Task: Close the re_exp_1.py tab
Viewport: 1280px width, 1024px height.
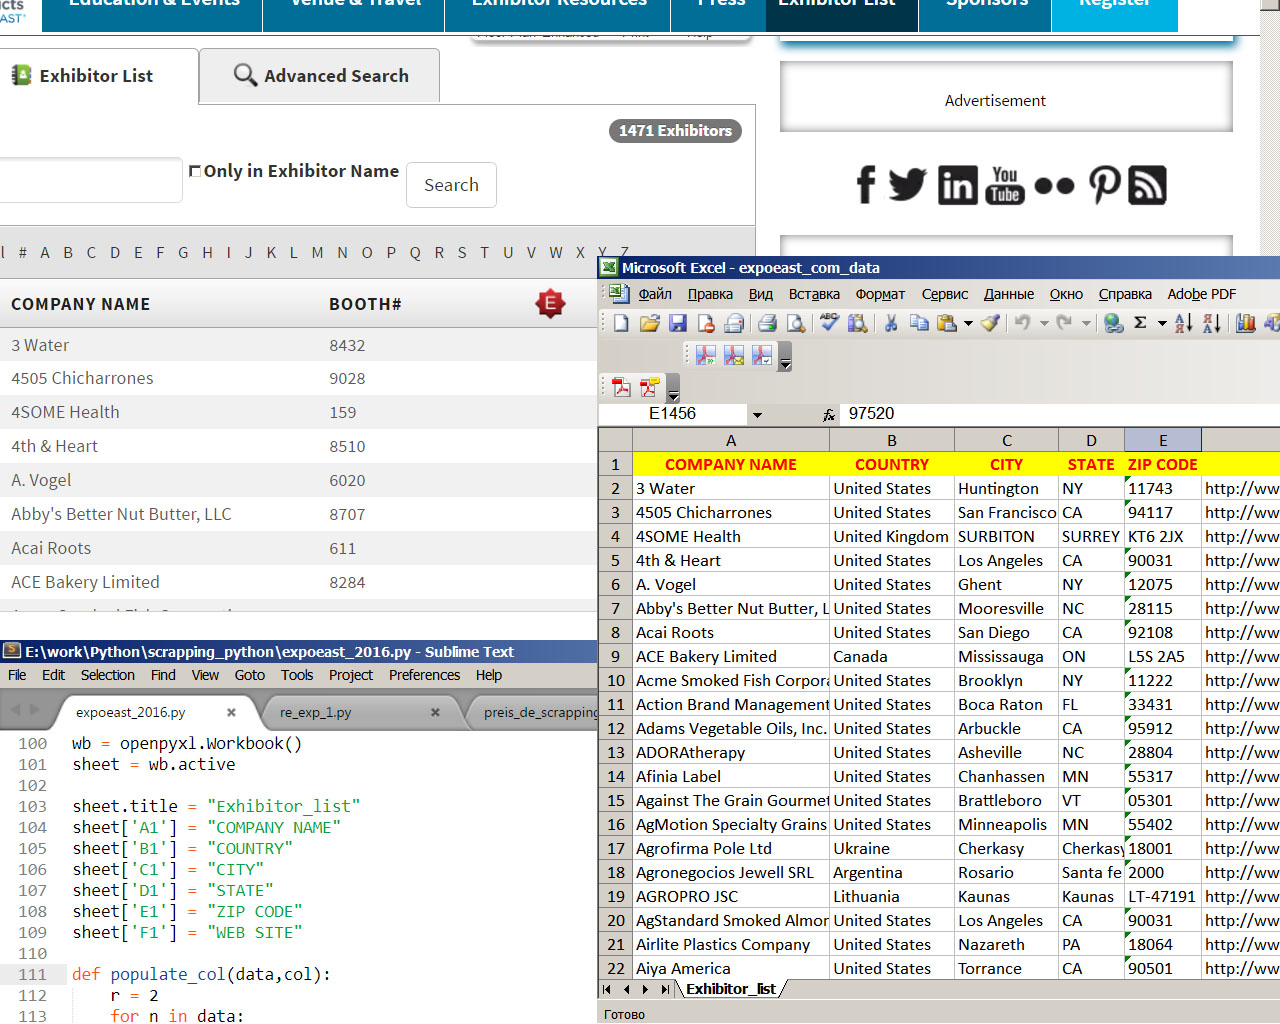Action: [435, 712]
